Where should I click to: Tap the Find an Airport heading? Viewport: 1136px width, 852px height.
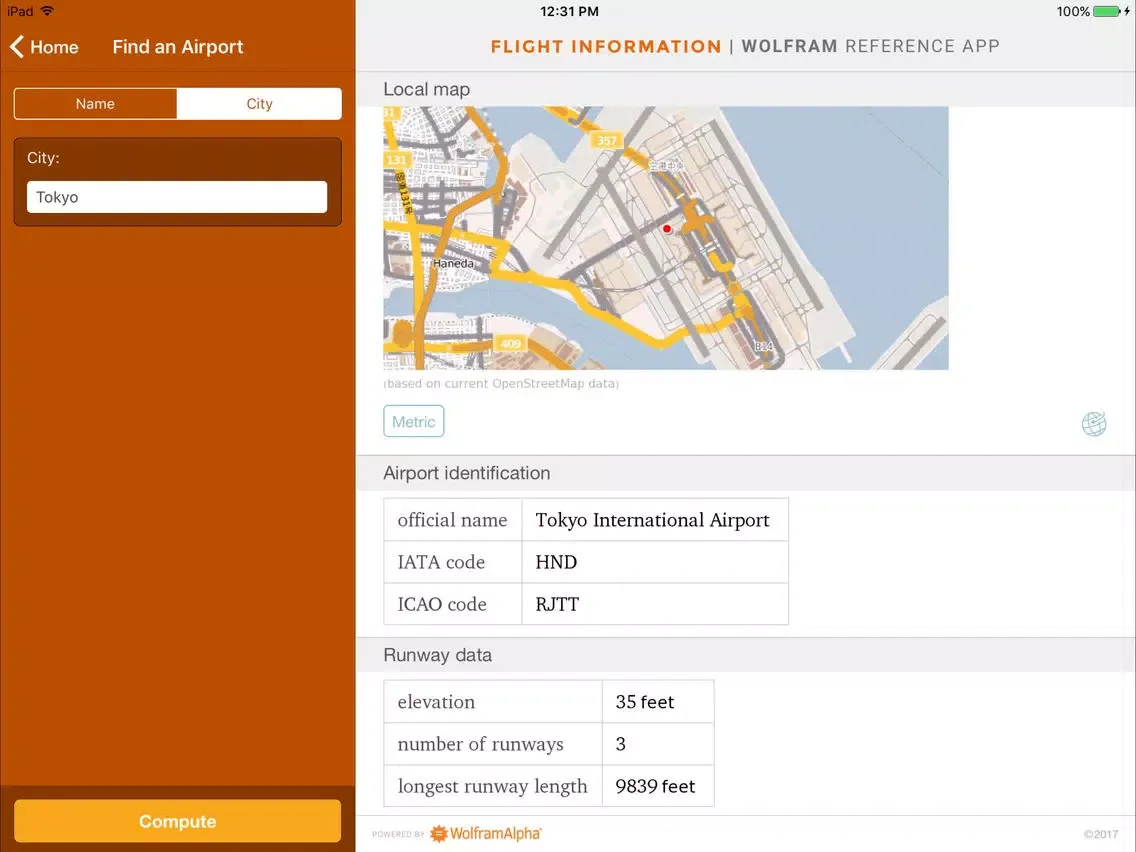(x=178, y=47)
